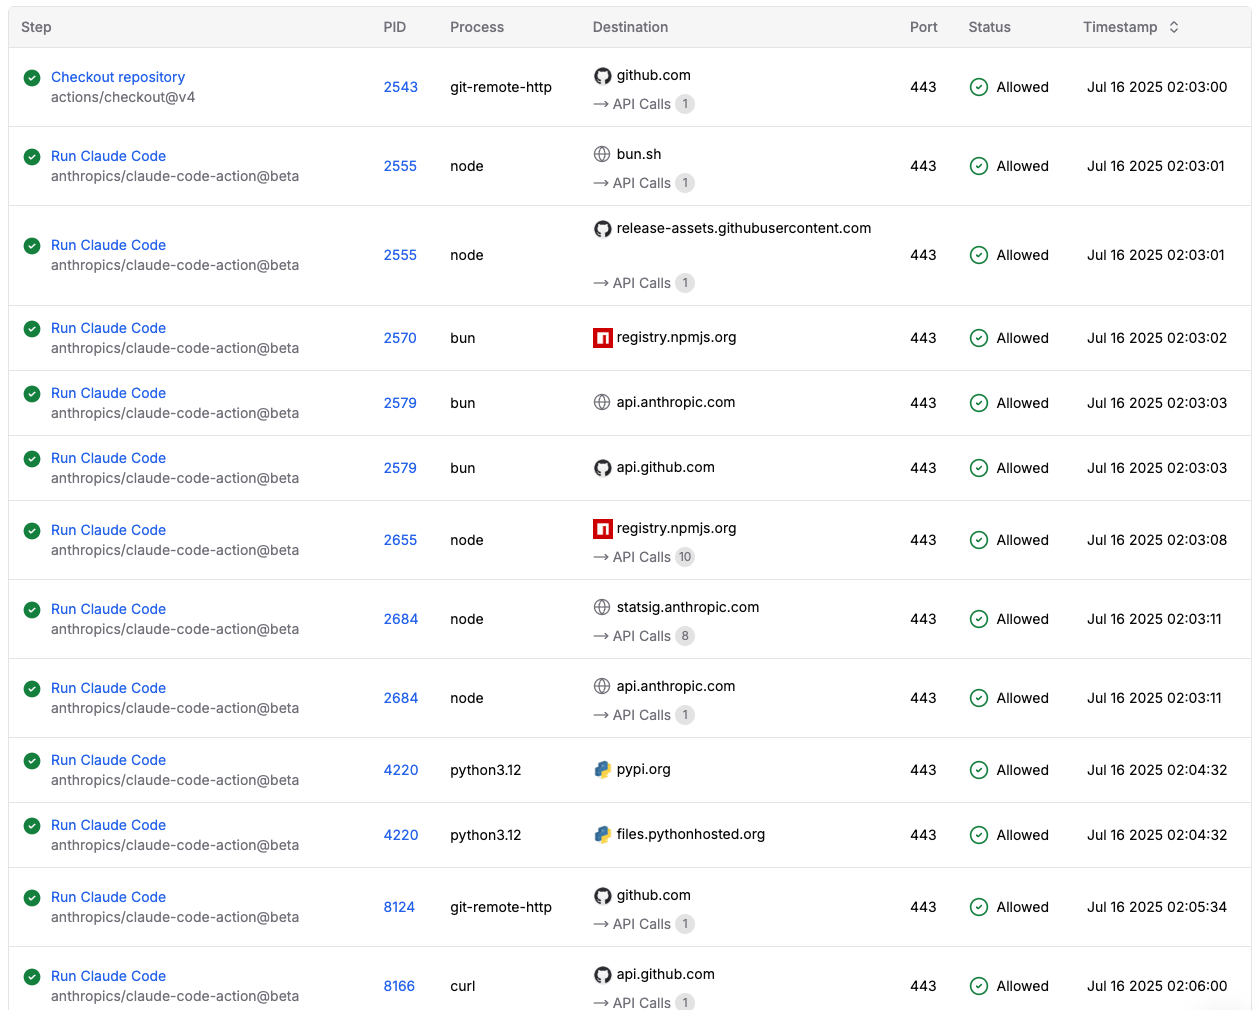The height and width of the screenshot is (1010, 1258).
Task: Expand API Calls 8 under statsig.anthropic.com
Action: (x=643, y=636)
